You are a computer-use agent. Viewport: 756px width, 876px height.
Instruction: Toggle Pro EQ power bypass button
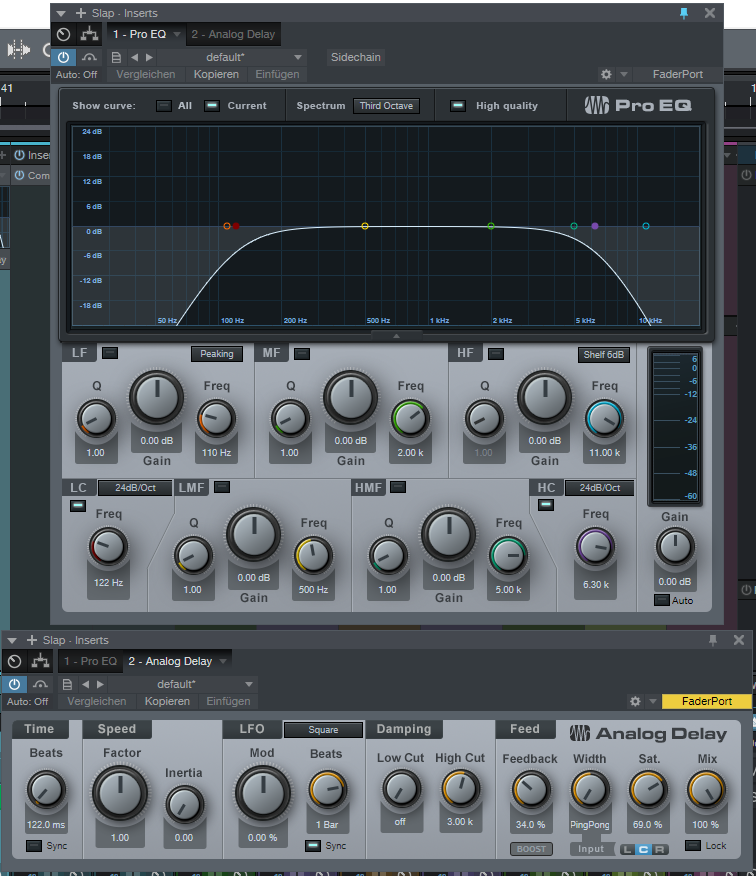tap(64, 57)
